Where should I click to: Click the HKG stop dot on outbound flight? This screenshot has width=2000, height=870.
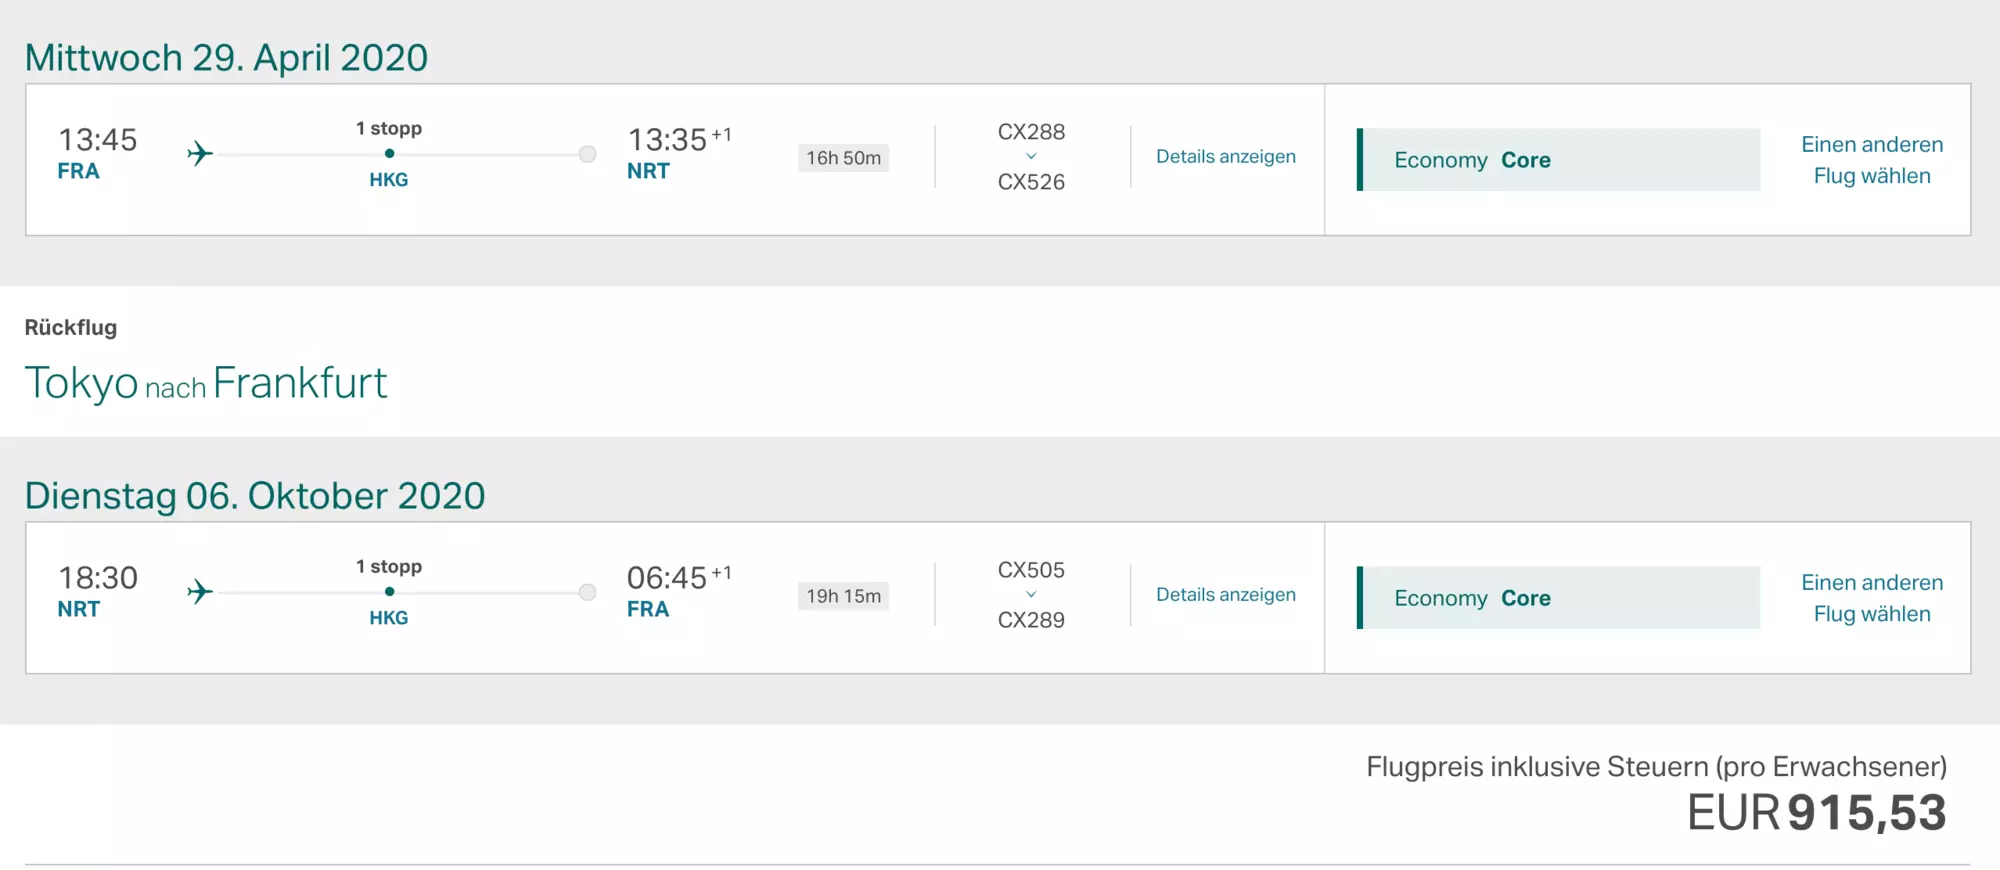click(389, 154)
